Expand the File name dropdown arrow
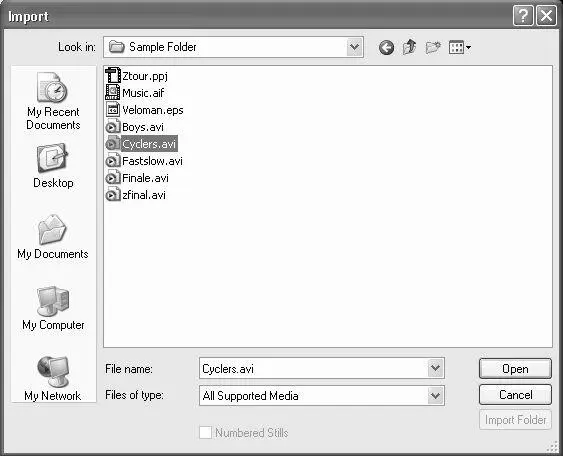Image resolution: width=563 pixels, height=456 pixels. point(435,368)
